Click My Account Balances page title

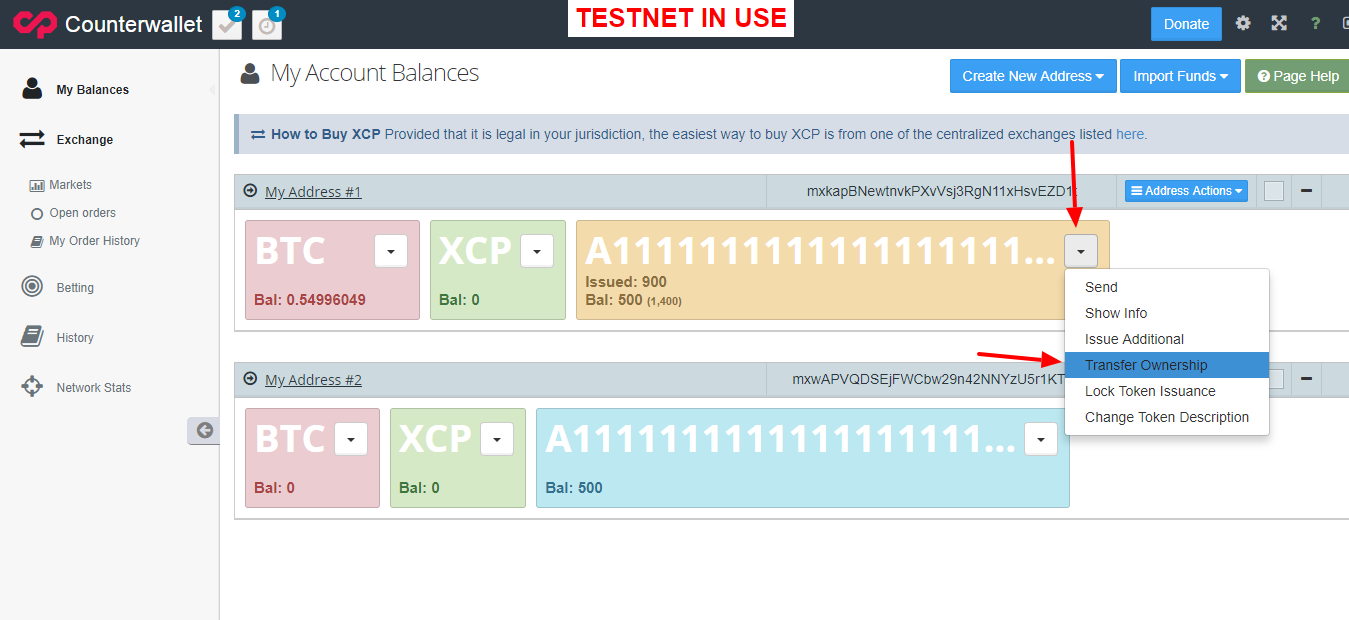[x=375, y=73]
